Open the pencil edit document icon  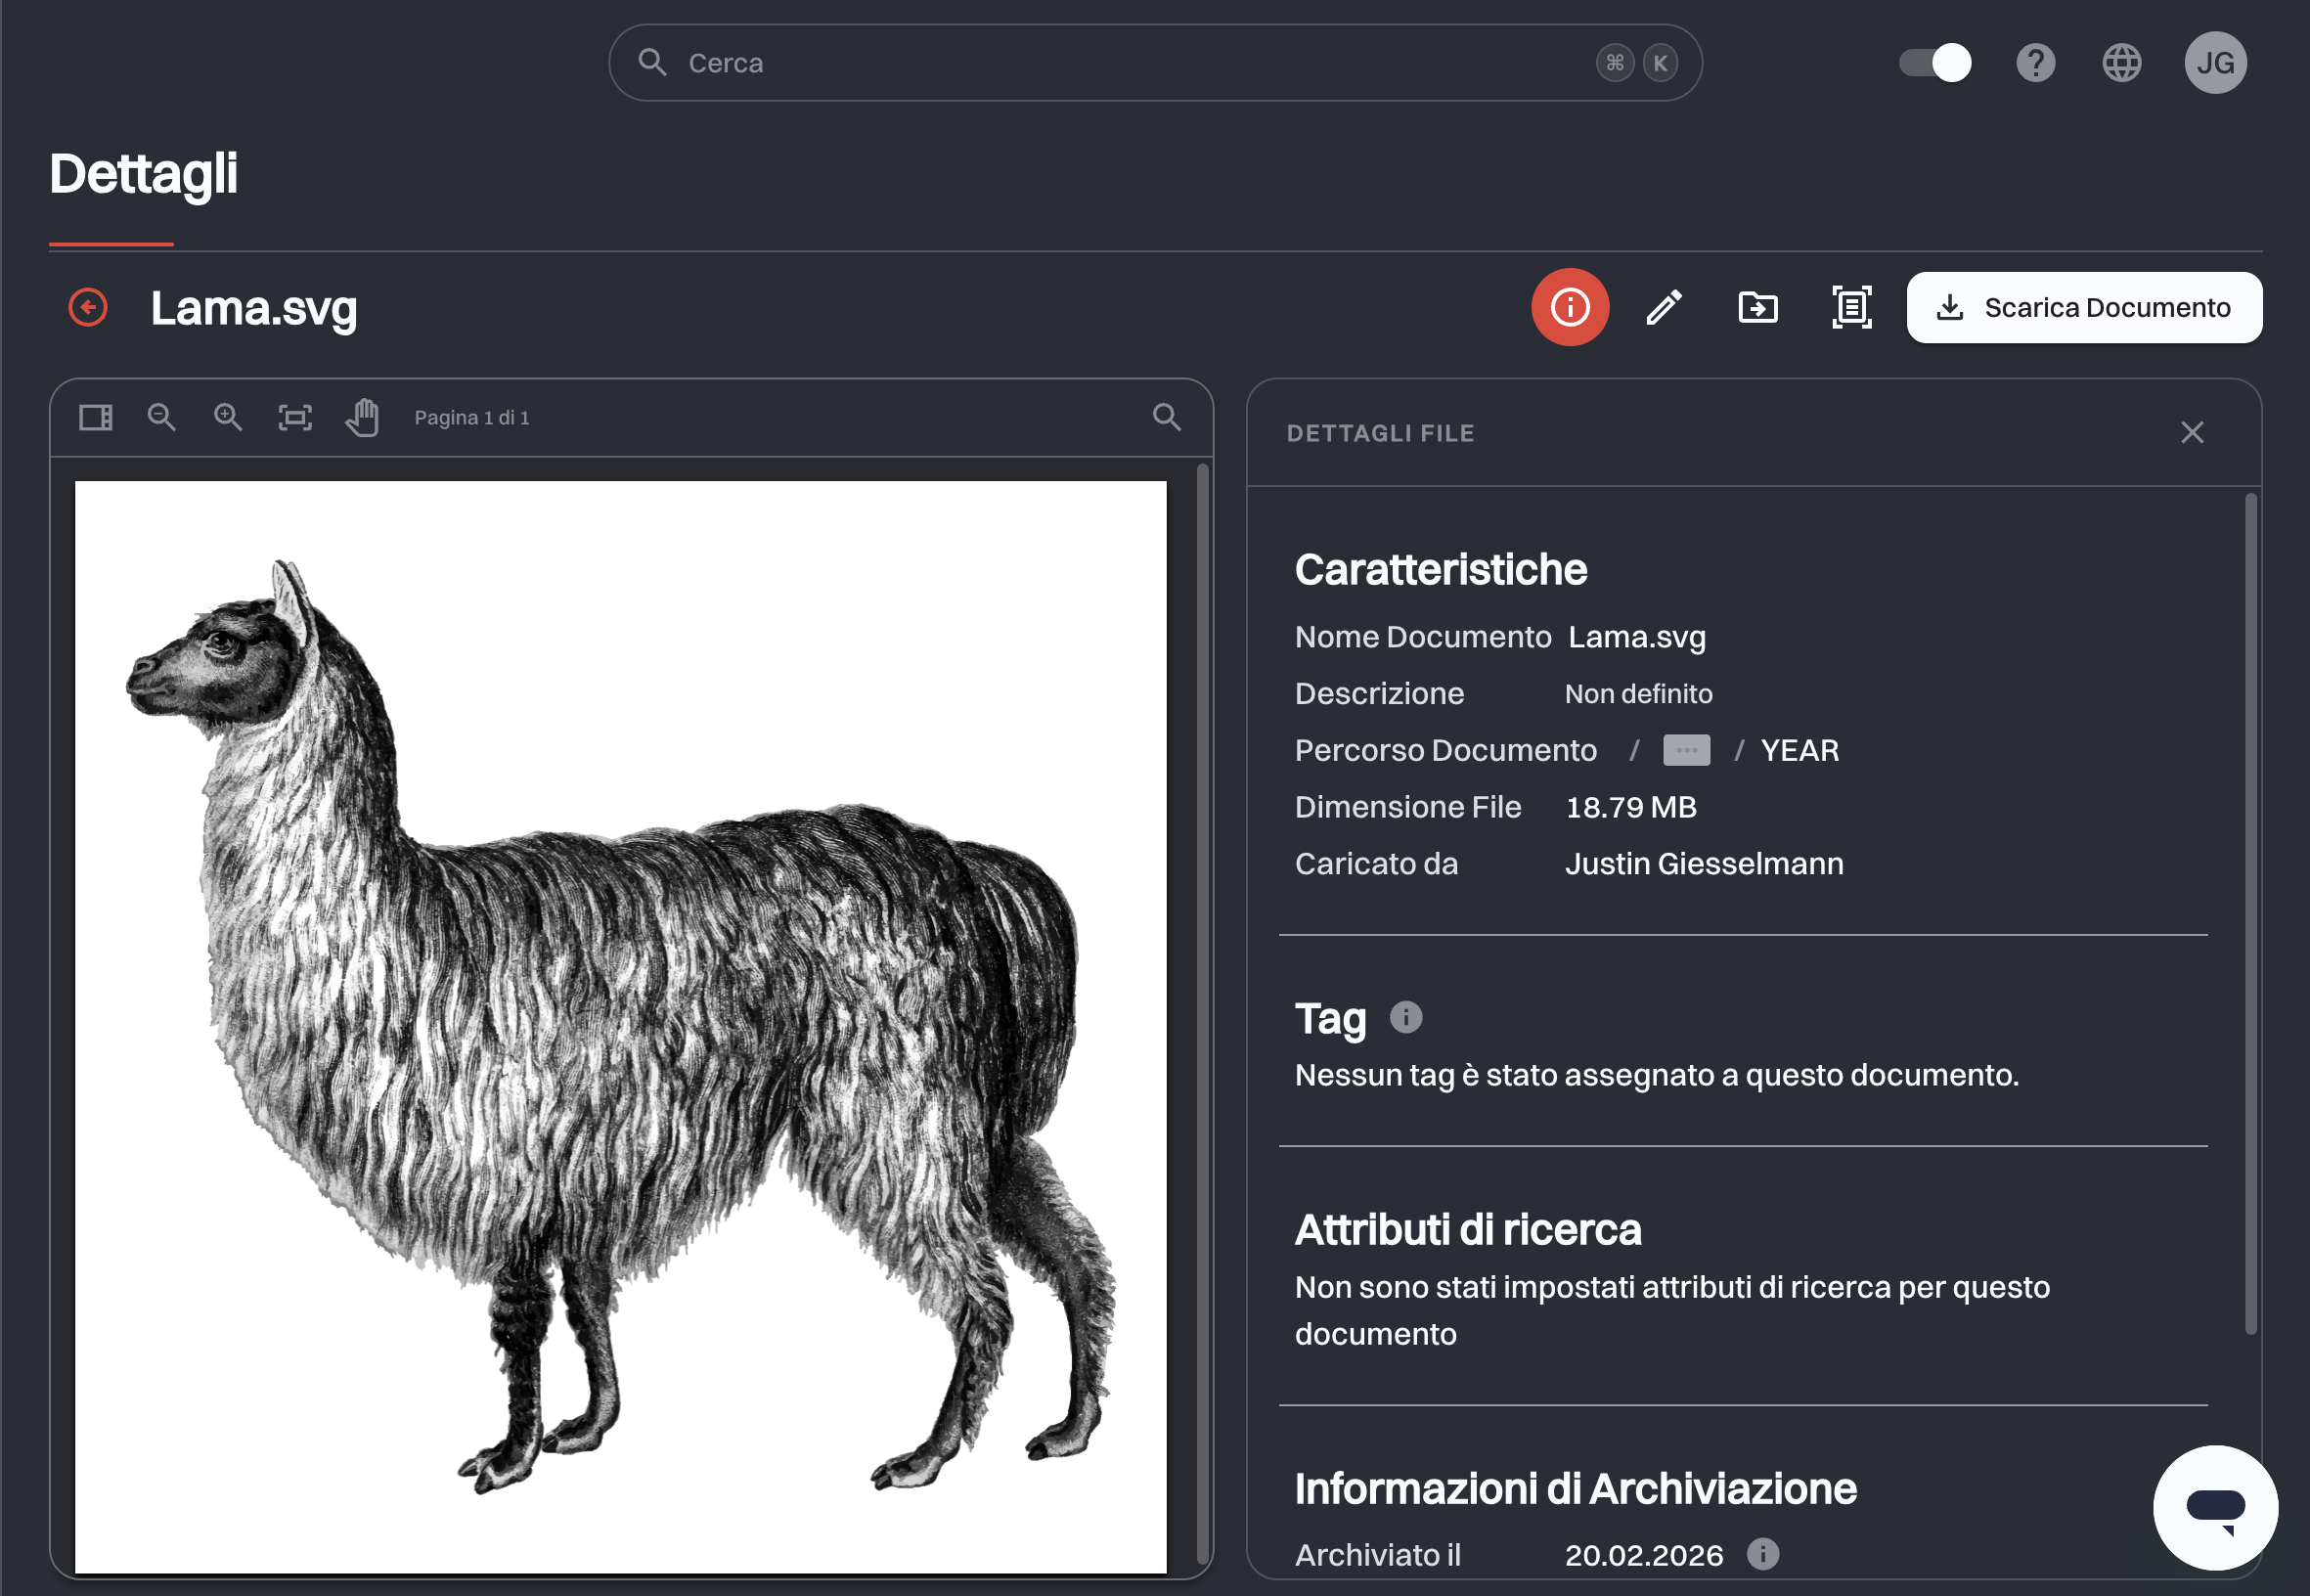pyautogui.click(x=1664, y=307)
